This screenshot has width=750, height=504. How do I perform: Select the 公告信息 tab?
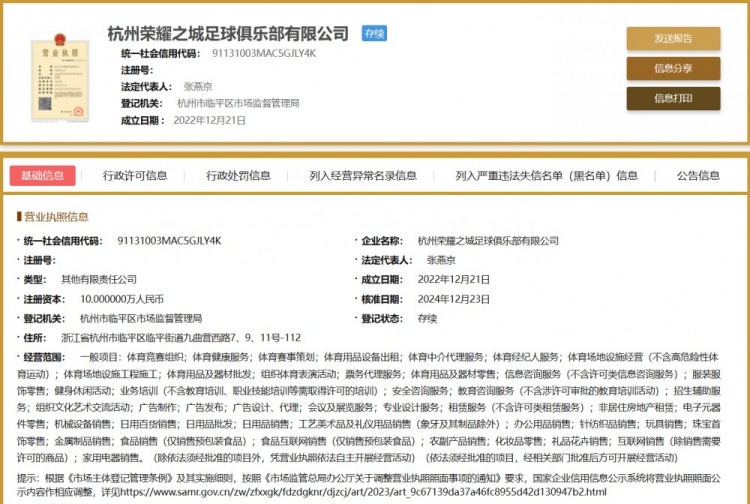click(x=698, y=176)
